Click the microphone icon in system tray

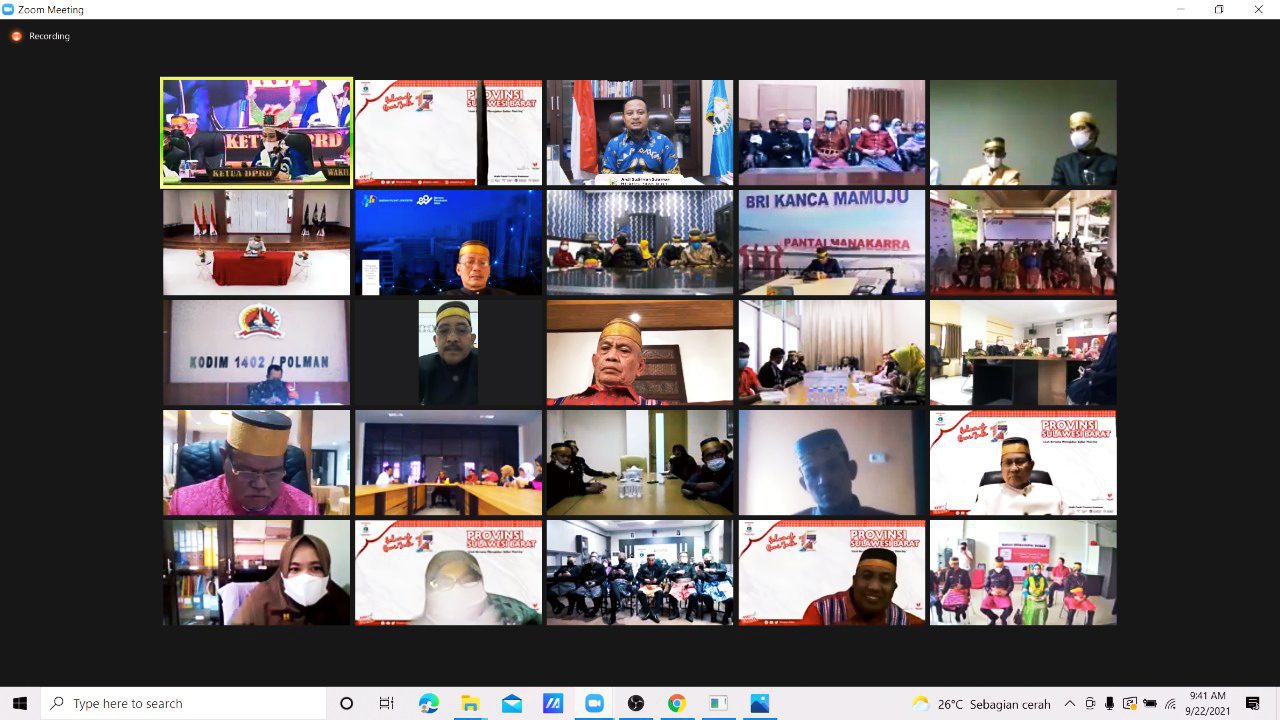[x=1110, y=704]
